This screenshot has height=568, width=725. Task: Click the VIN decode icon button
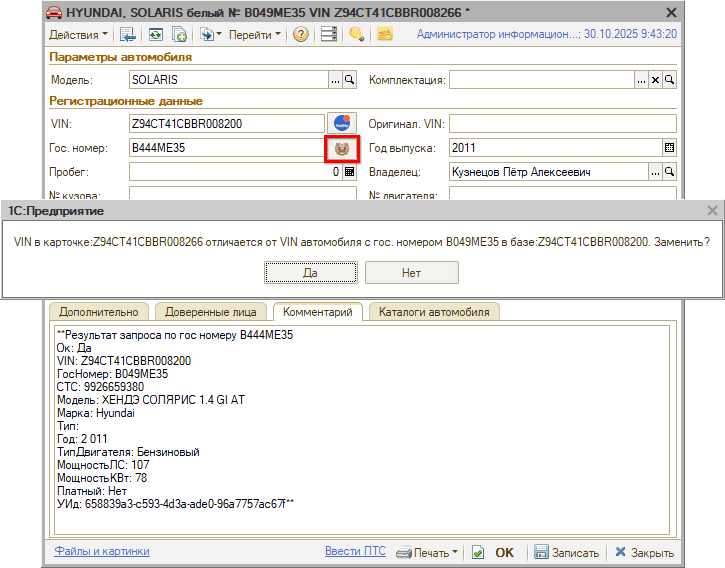(x=342, y=124)
